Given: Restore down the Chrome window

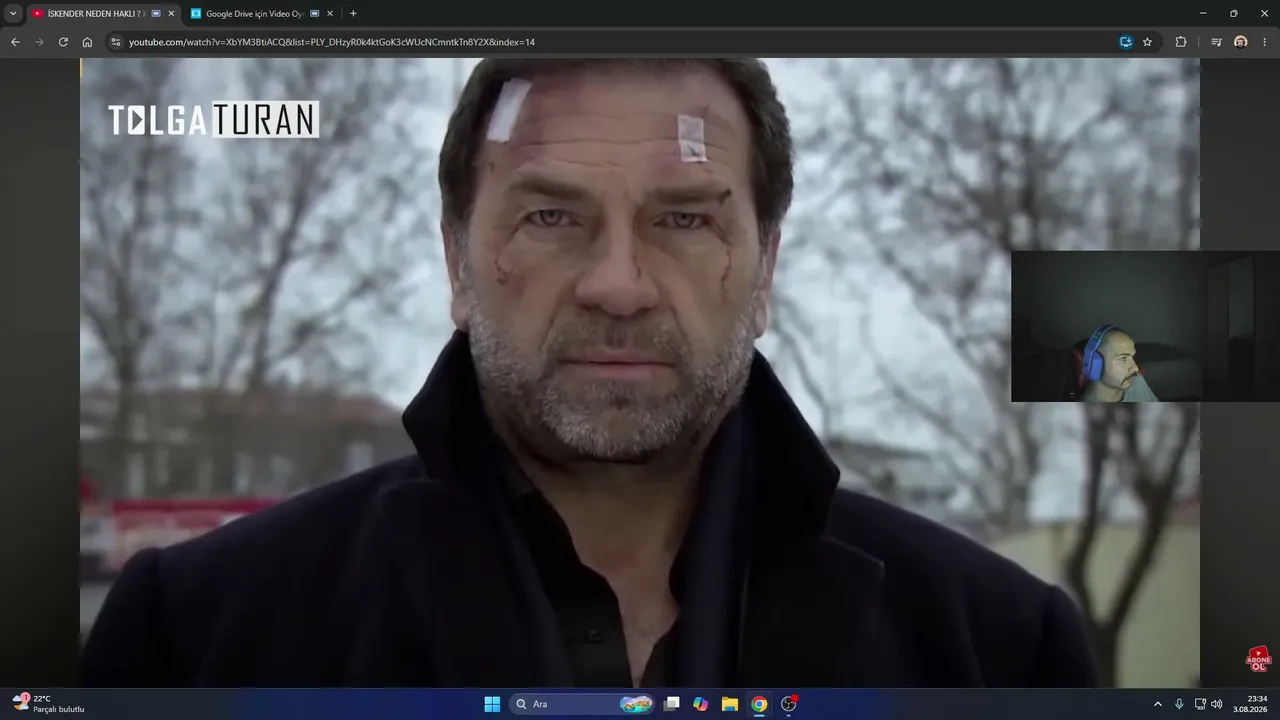Looking at the screenshot, I should (x=1234, y=13).
